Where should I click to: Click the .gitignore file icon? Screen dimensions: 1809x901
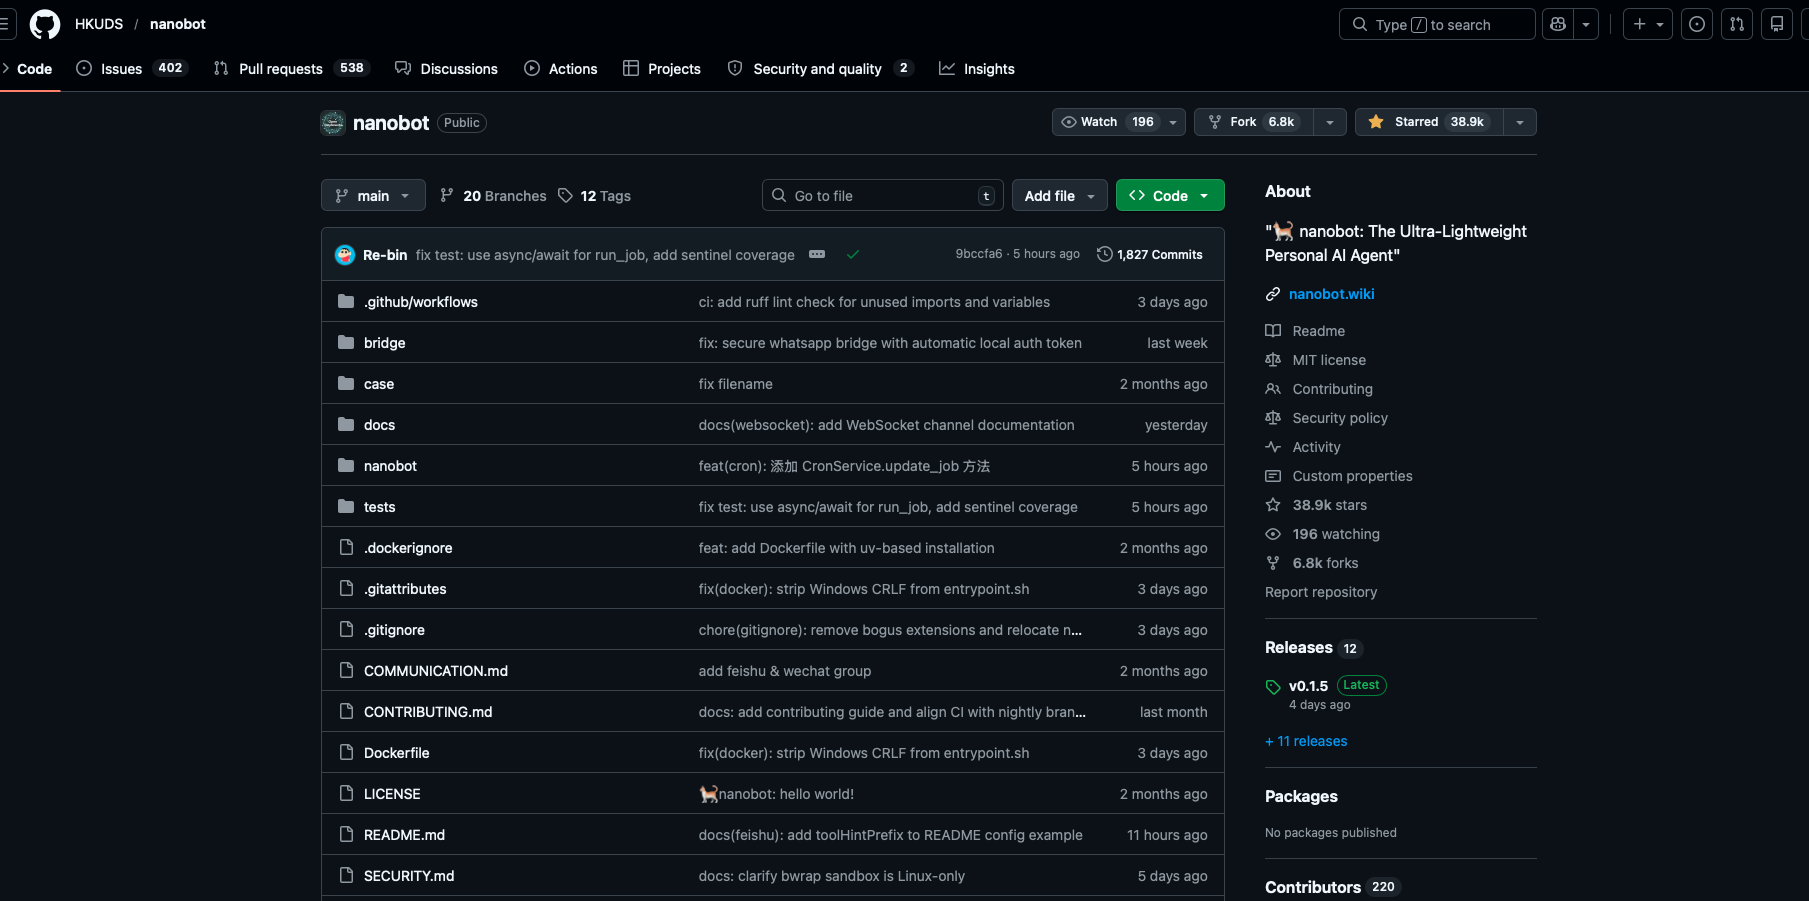[x=346, y=630]
